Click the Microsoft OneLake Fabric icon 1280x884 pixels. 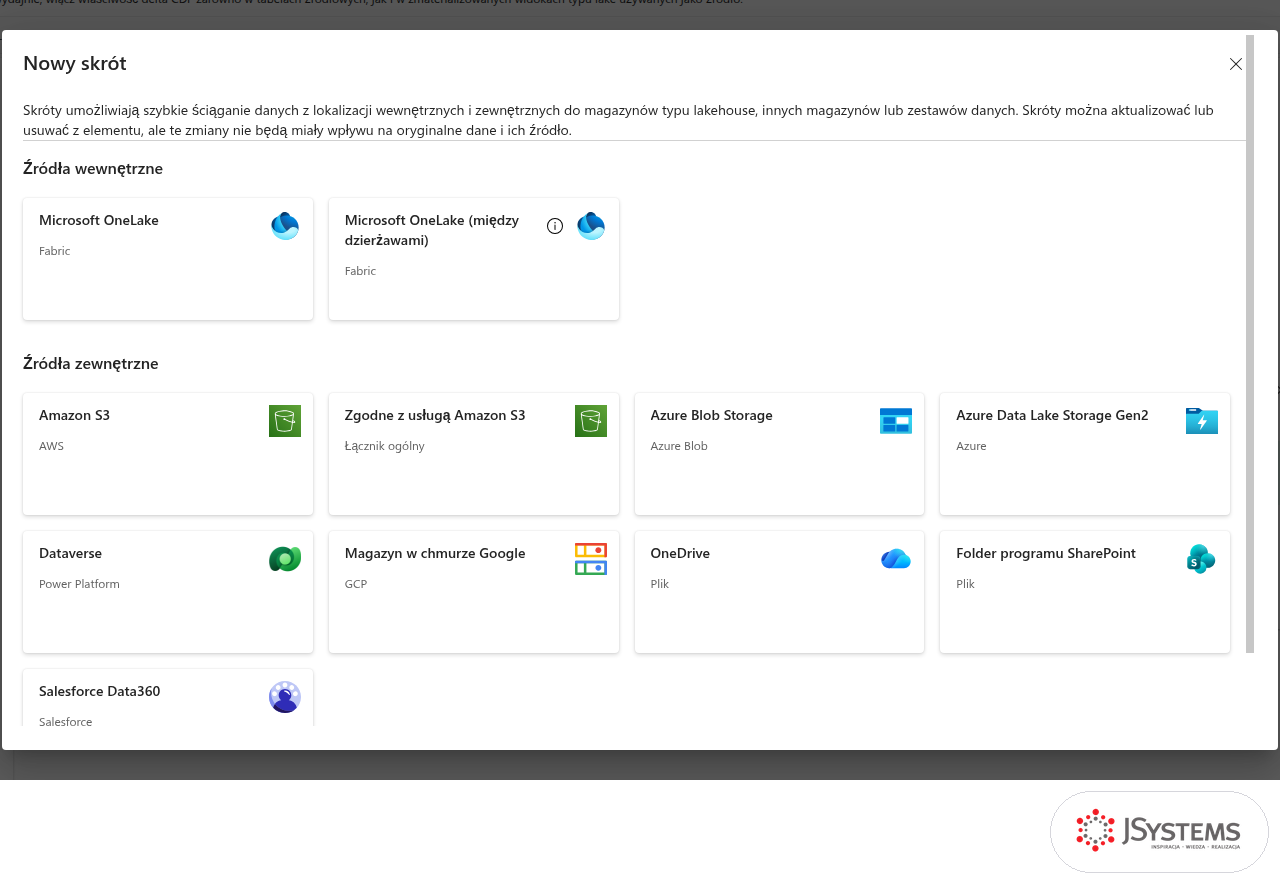285,226
